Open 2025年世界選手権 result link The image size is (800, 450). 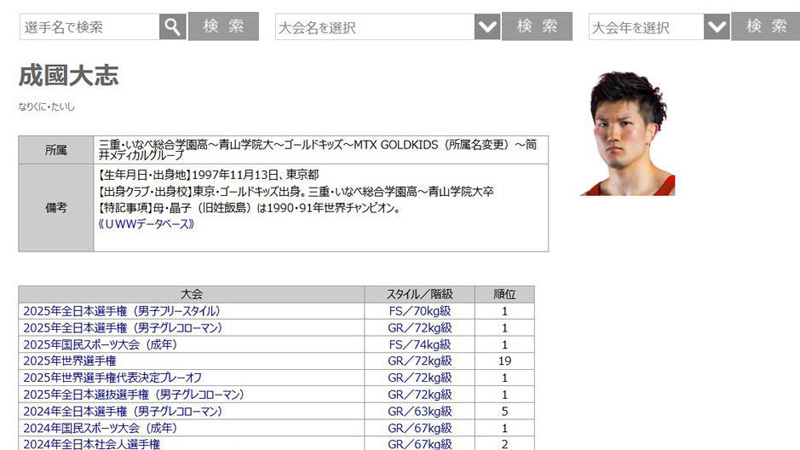click(69, 360)
